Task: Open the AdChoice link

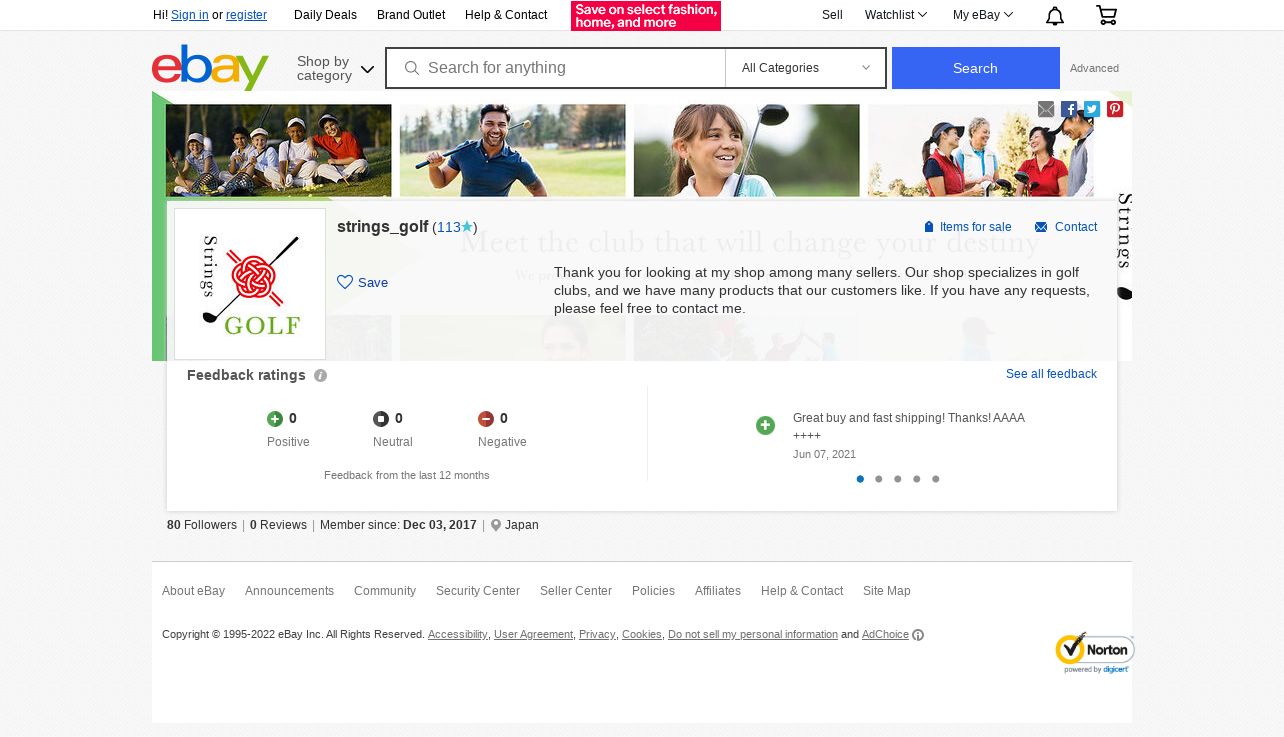Action: point(885,635)
